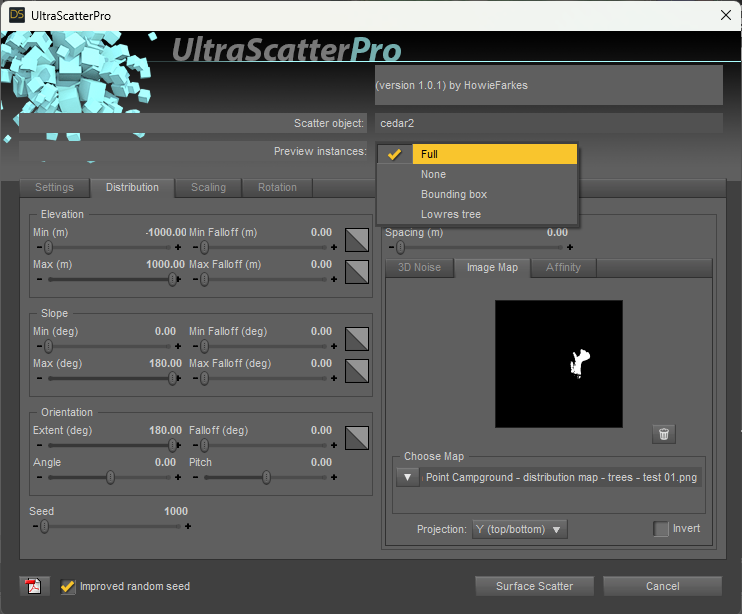Select Bounding box preview option
The height and width of the screenshot is (614, 742).
(x=477, y=194)
